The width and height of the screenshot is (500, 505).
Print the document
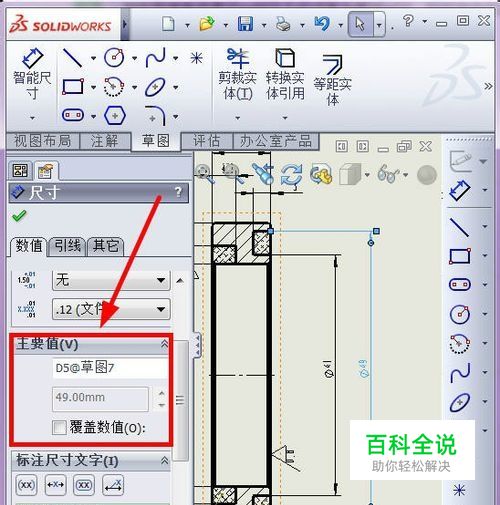tap(283, 24)
